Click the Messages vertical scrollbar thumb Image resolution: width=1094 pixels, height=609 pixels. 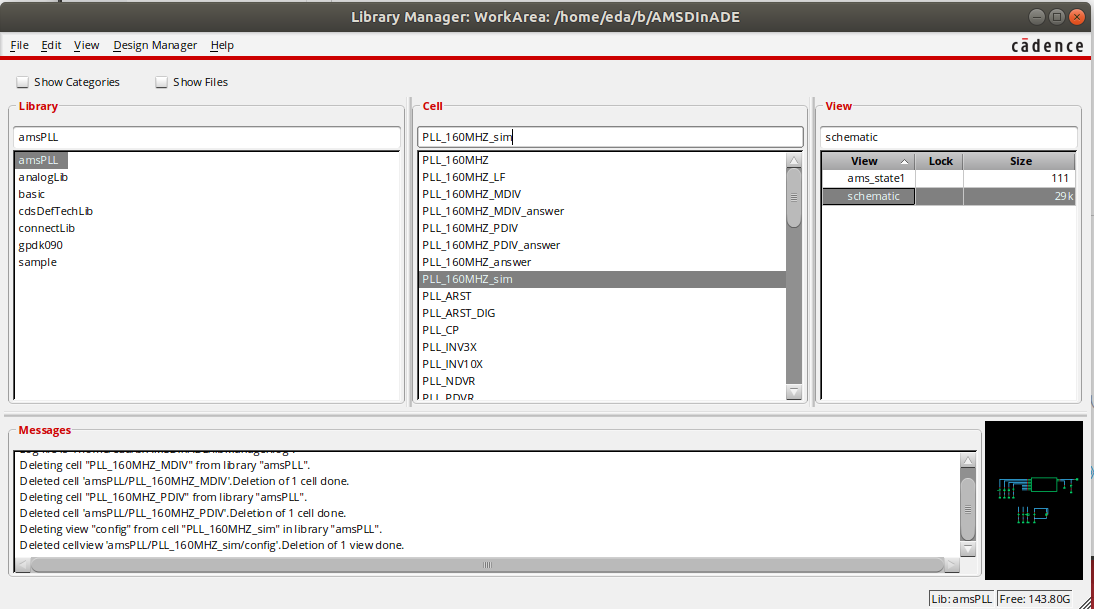[x=968, y=509]
